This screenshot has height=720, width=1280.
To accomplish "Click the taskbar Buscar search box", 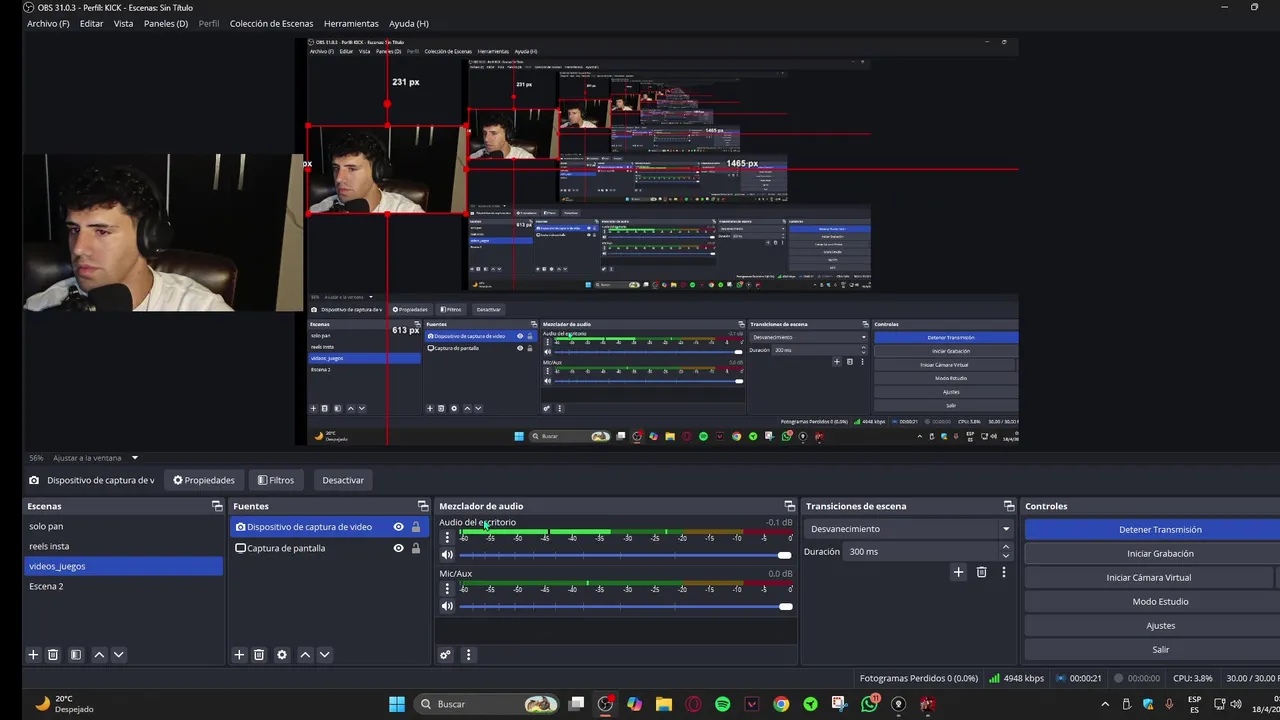I will [x=486, y=704].
